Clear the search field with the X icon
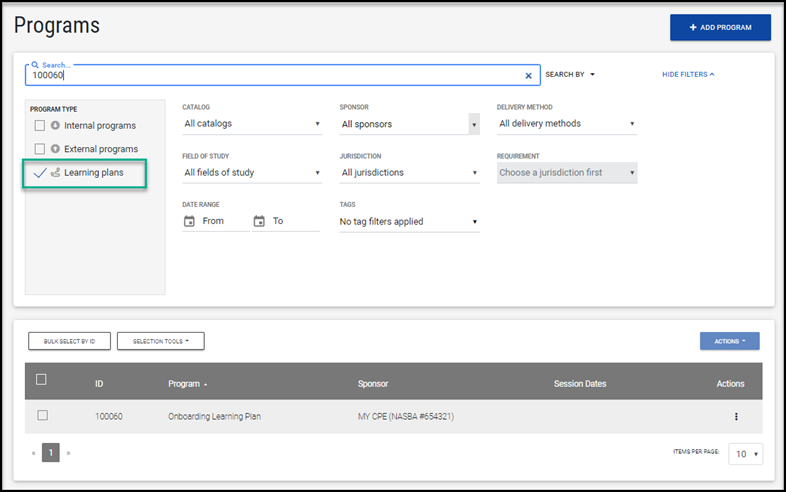This screenshot has width=786, height=492. 529,75
